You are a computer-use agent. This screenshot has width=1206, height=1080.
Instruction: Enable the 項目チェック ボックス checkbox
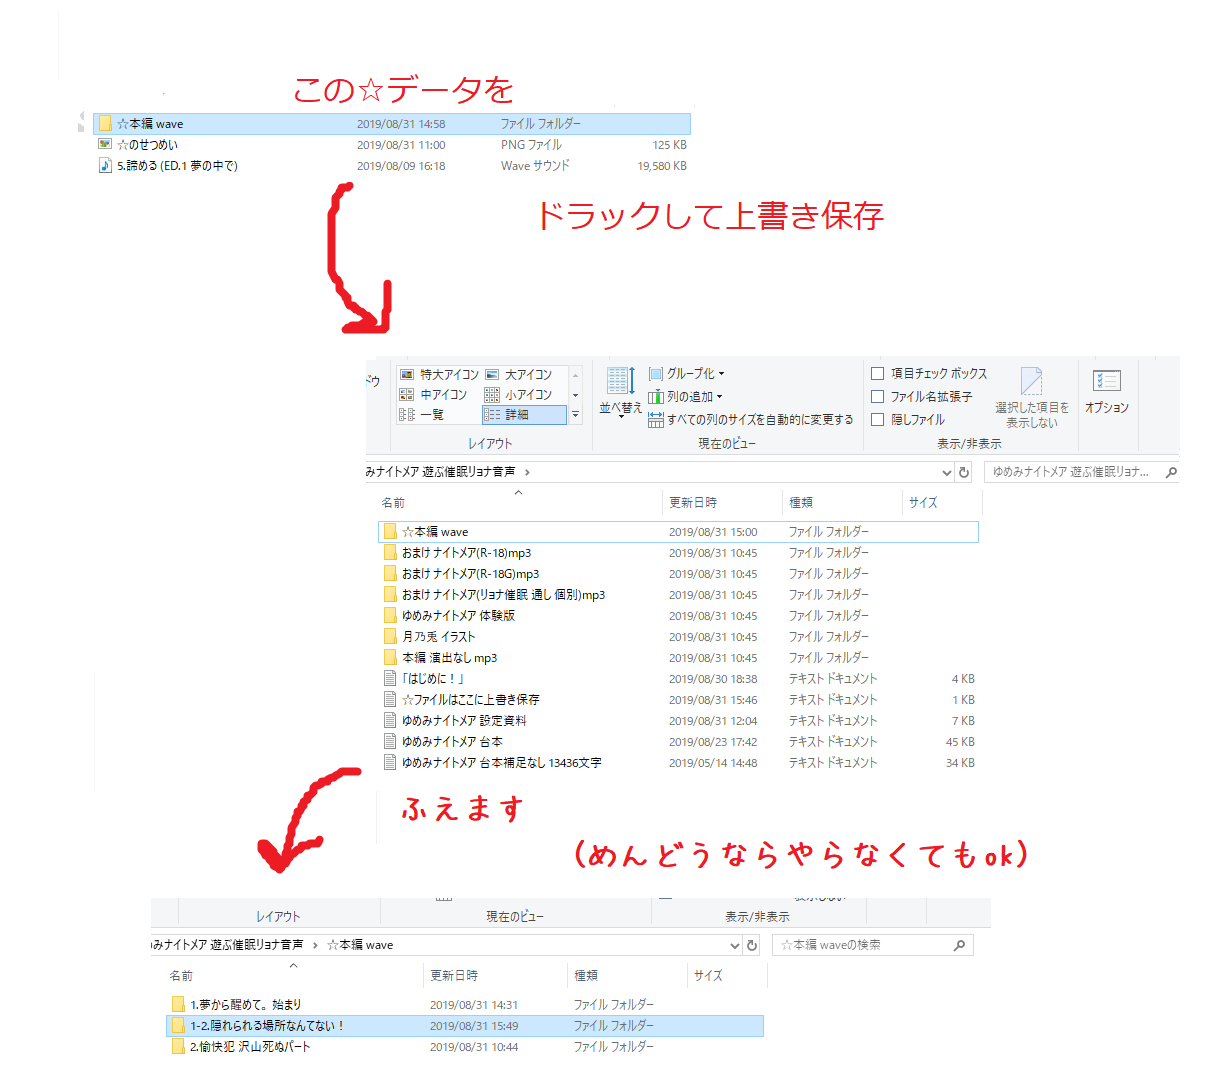(878, 374)
